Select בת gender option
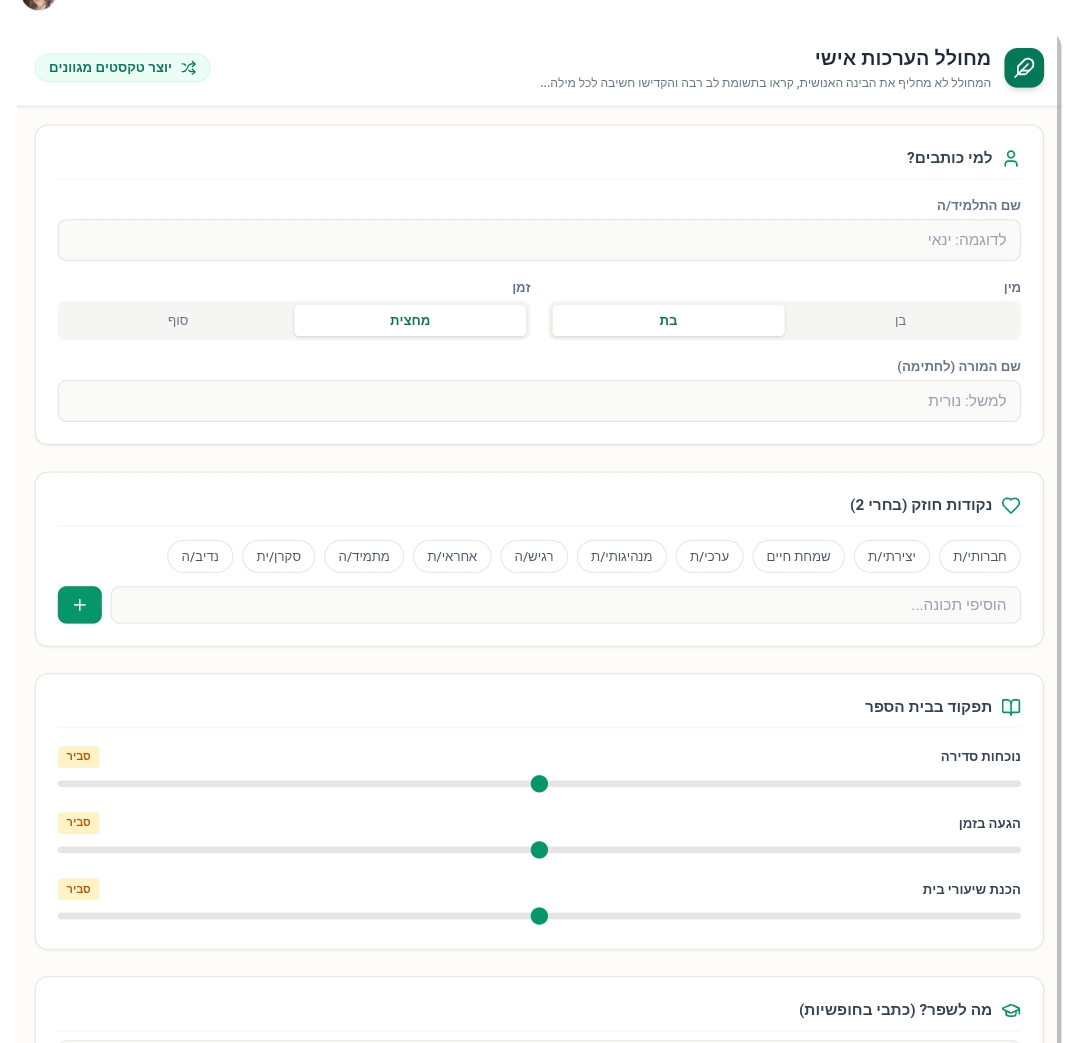 [668, 321]
